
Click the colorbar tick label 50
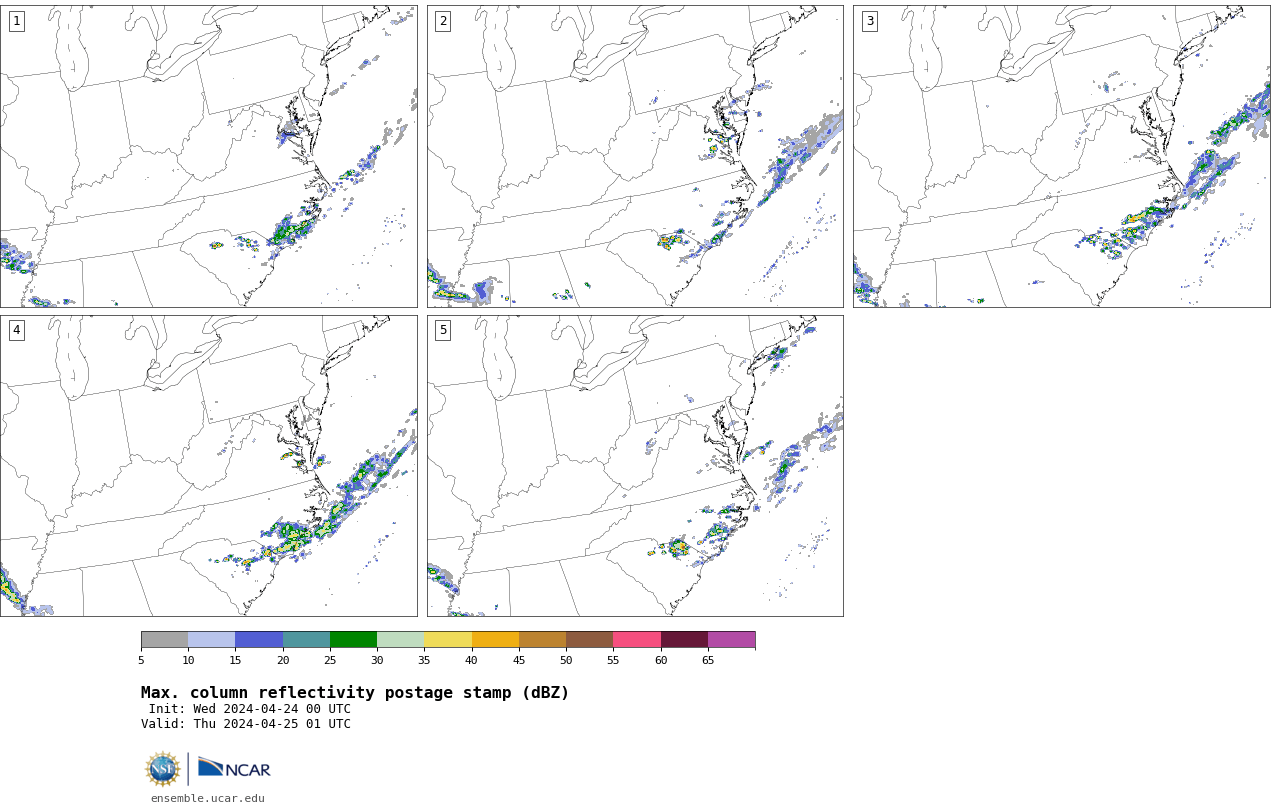pyautogui.click(x=566, y=660)
